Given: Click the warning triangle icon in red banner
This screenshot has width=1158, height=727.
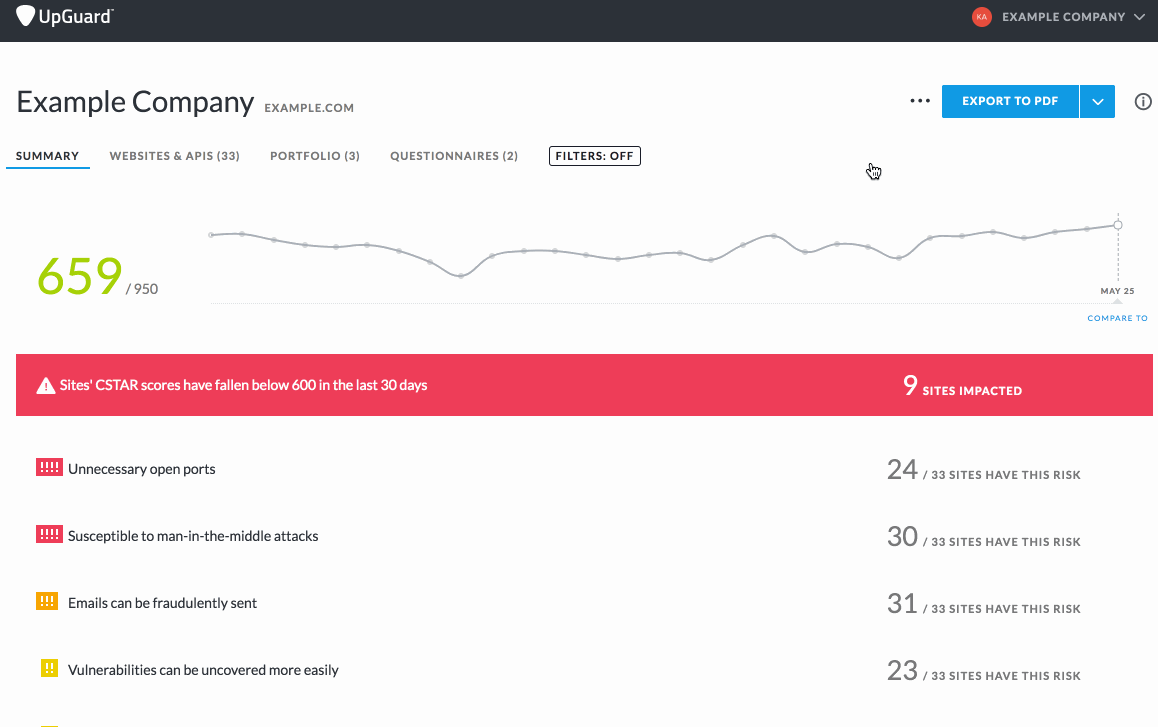Looking at the screenshot, I should (x=46, y=386).
